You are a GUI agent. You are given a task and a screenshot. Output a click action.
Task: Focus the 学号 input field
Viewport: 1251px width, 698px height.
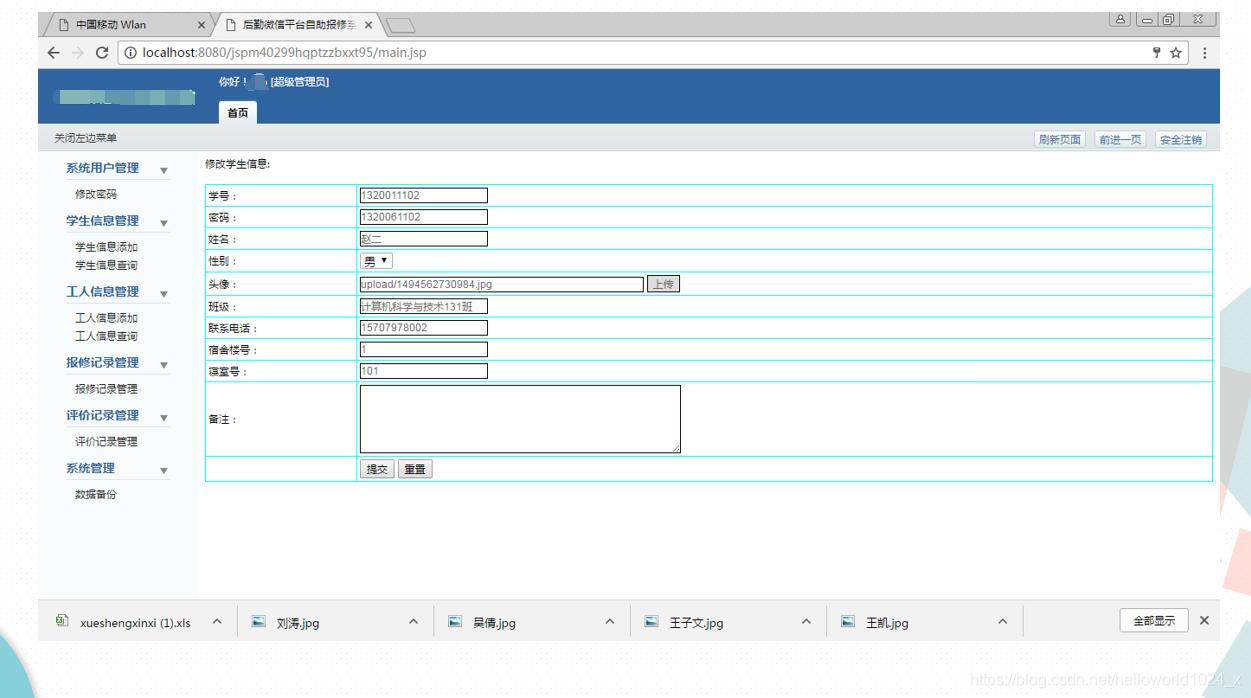coord(424,196)
